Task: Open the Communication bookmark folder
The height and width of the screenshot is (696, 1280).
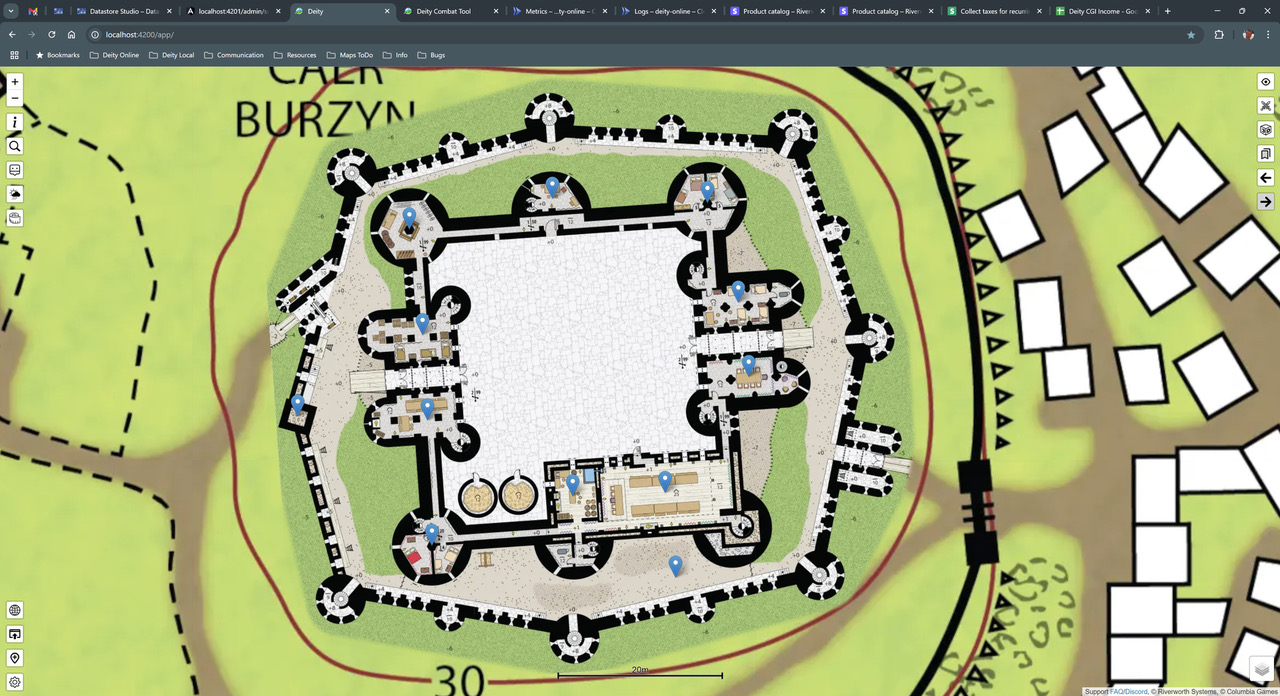Action: pyautogui.click(x=234, y=55)
